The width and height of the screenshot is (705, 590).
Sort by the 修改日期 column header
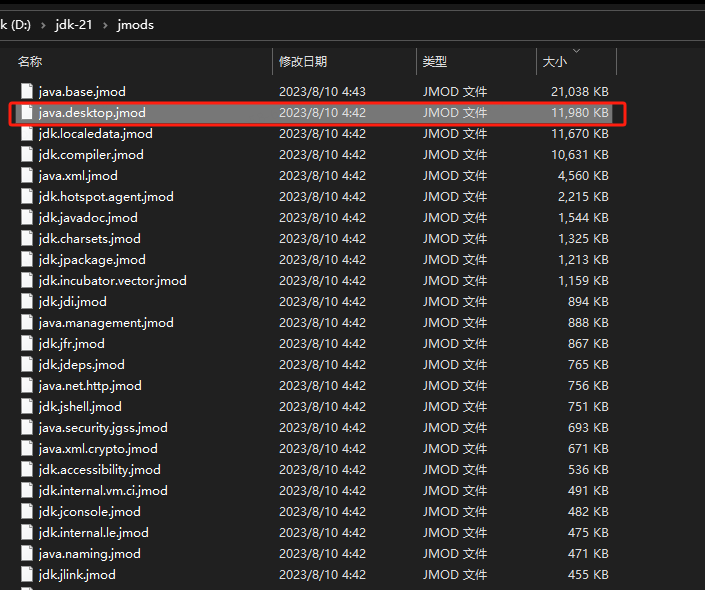point(303,62)
